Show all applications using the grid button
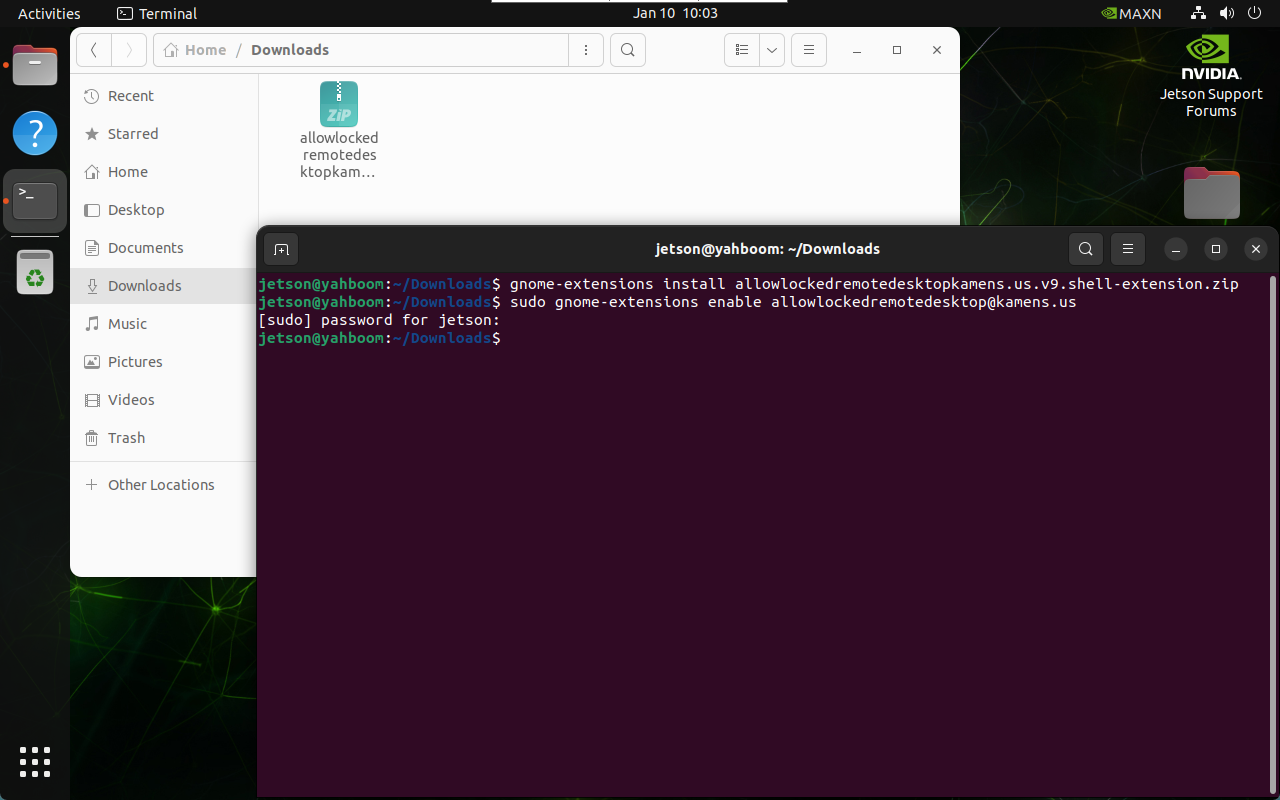The image size is (1280, 800). pyautogui.click(x=35, y=762)
